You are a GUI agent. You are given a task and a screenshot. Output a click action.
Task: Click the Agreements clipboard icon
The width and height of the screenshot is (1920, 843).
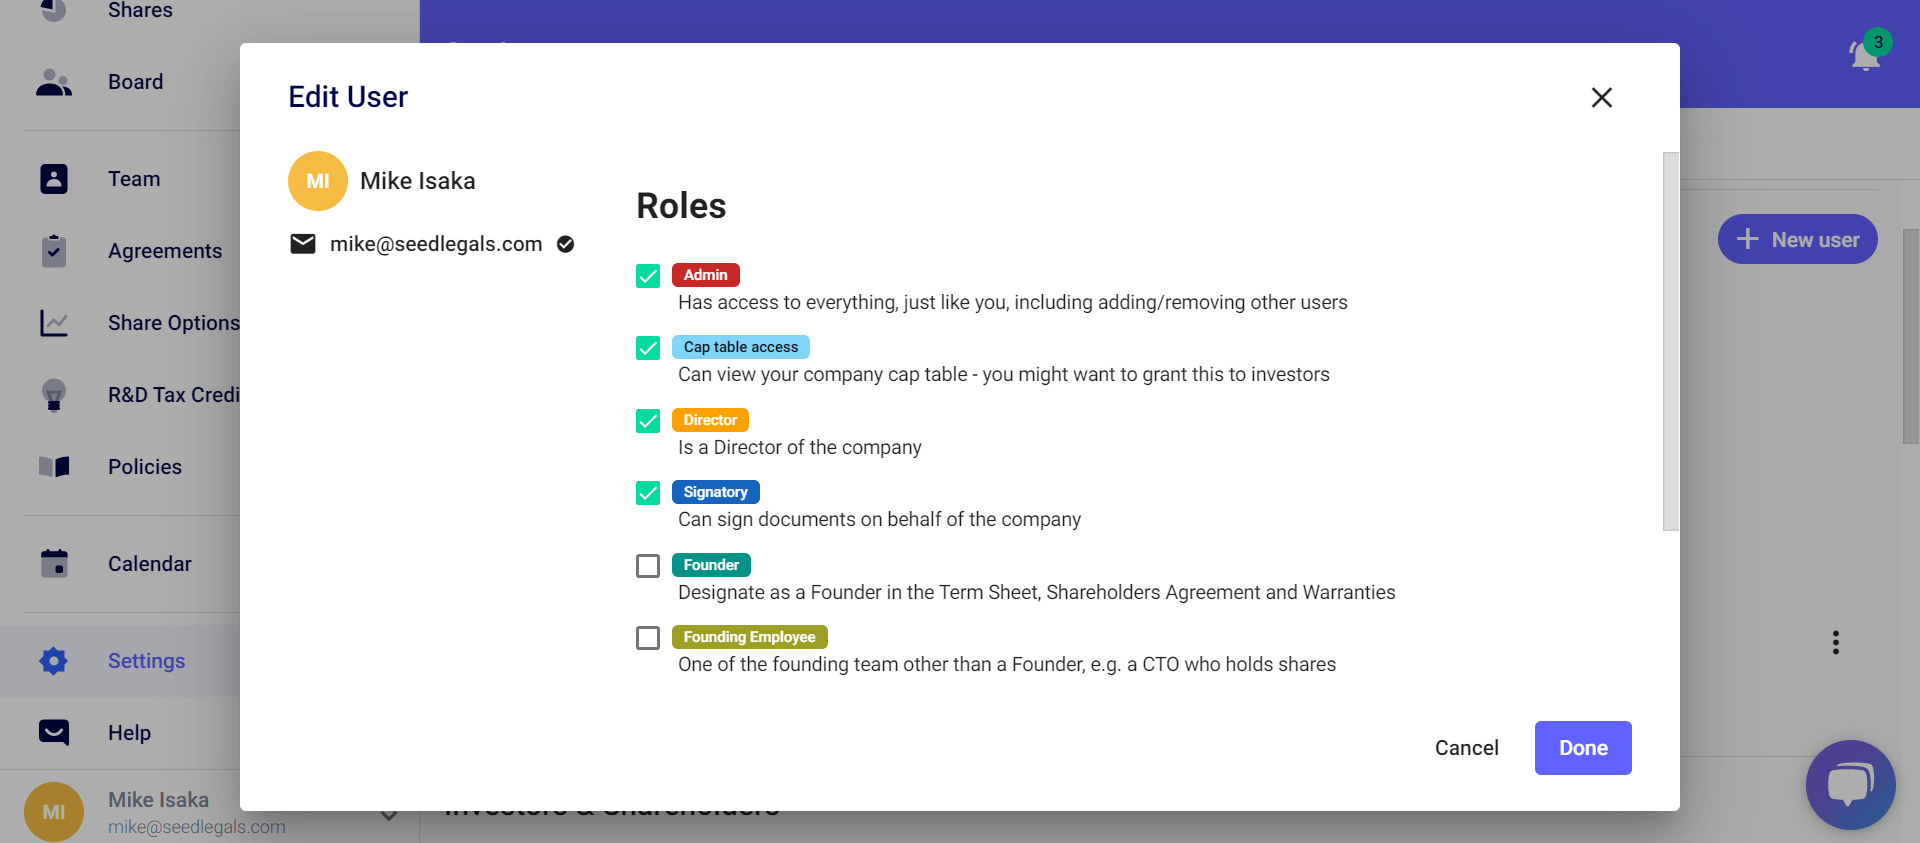pos(54,251)
